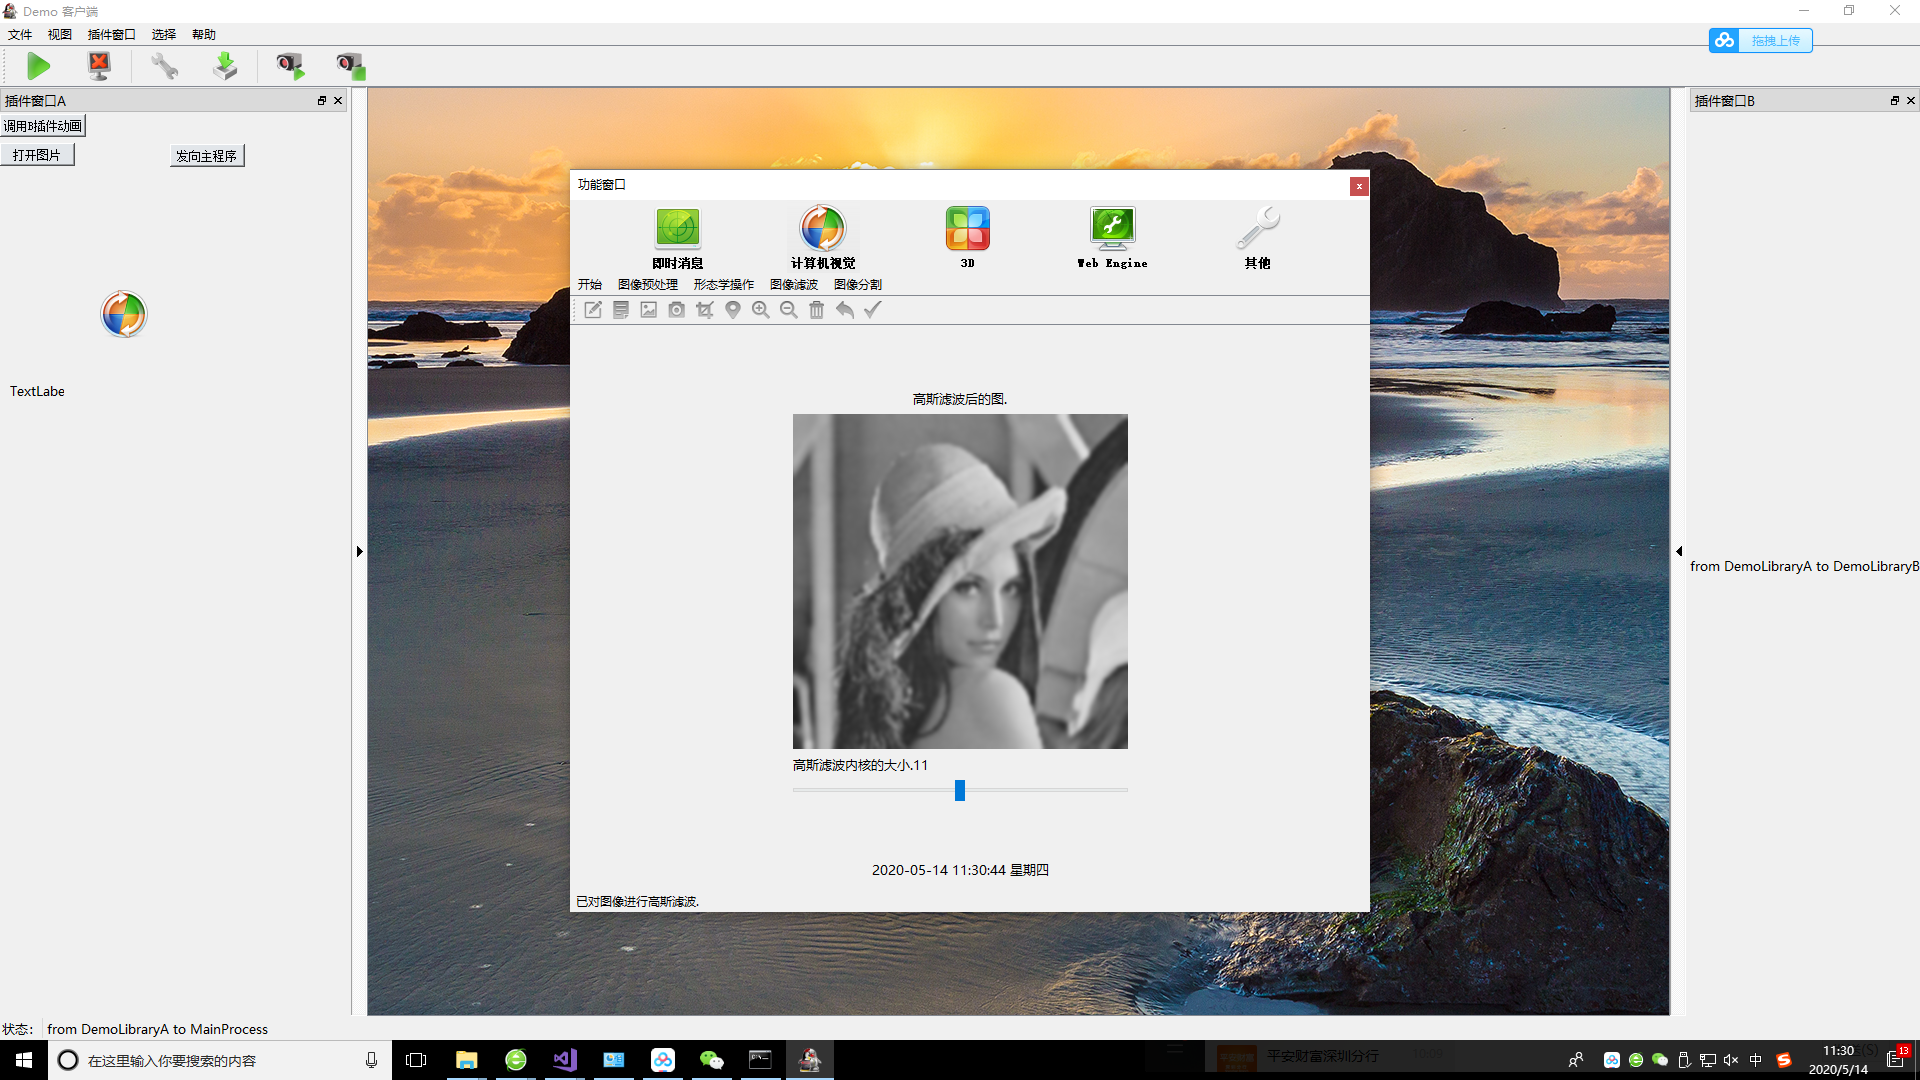Open the 插件窗口 menu in the menu bar
The height and width of the screenshot is (1080, 1920).
pos(111,34)
